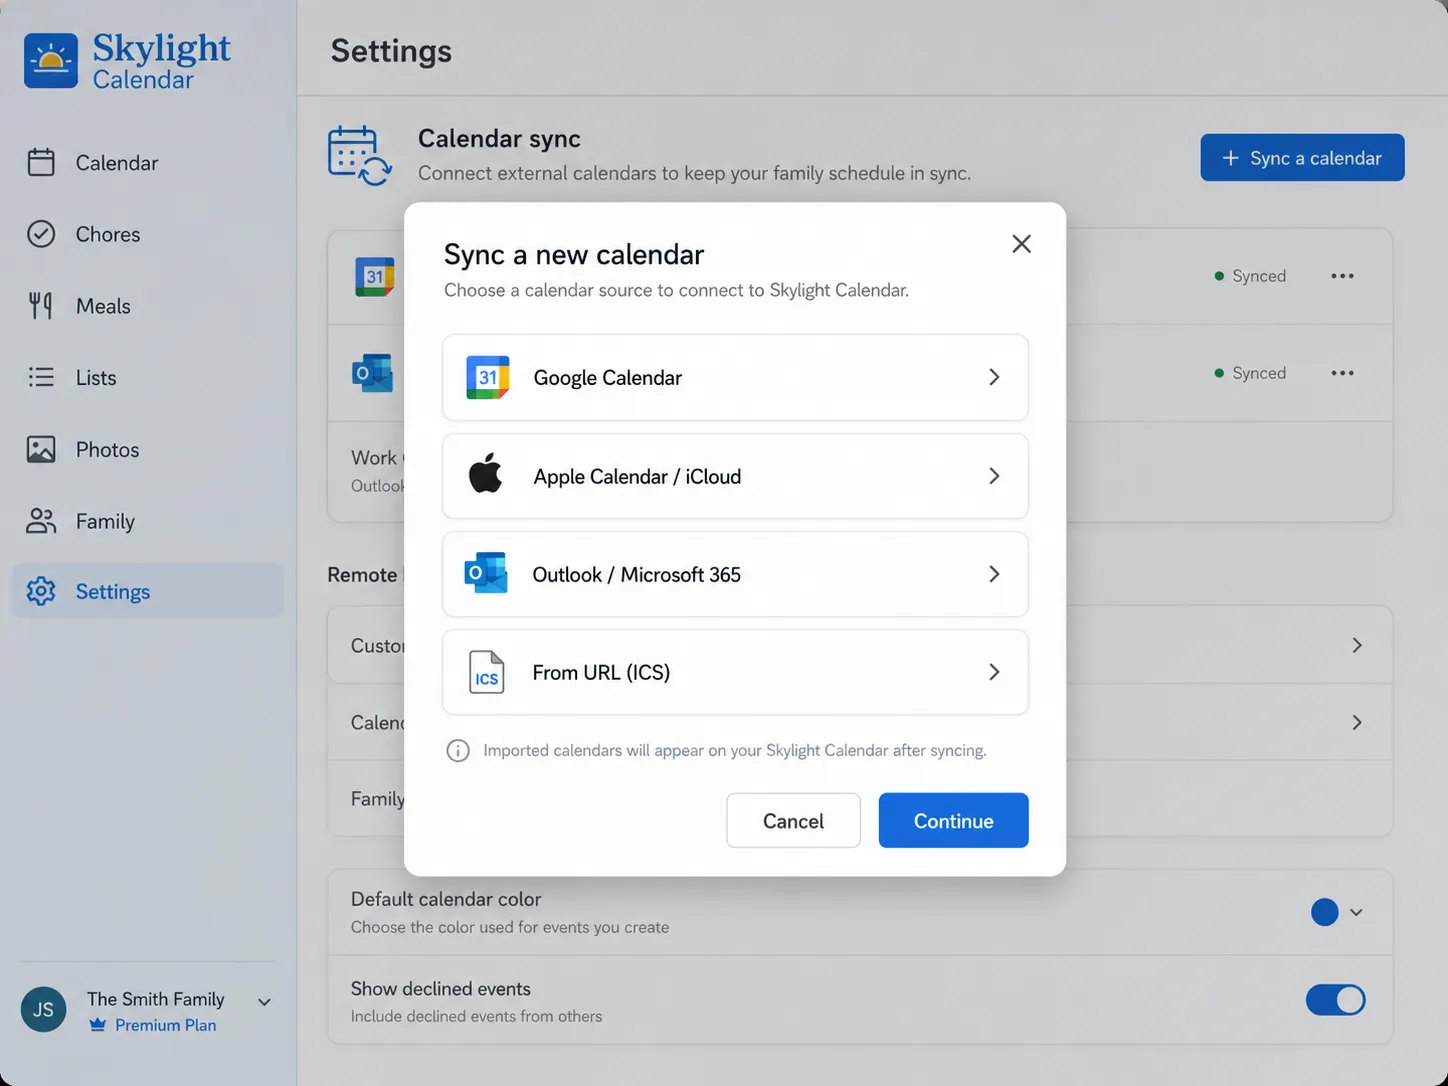Viewport: 1448px width, 1086px height.
Task: Click the Premium Plan crown icon
Action: pos(97,1025)
